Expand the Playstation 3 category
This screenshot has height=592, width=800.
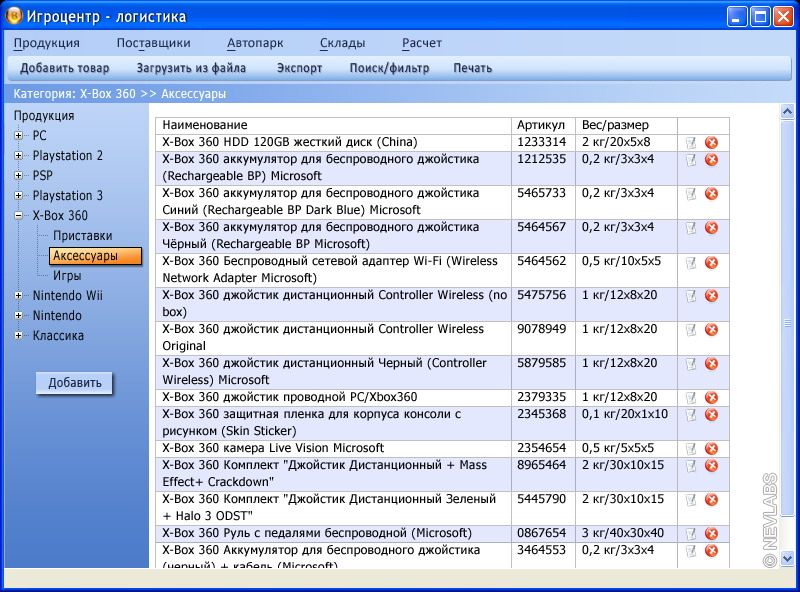point(19,196)
